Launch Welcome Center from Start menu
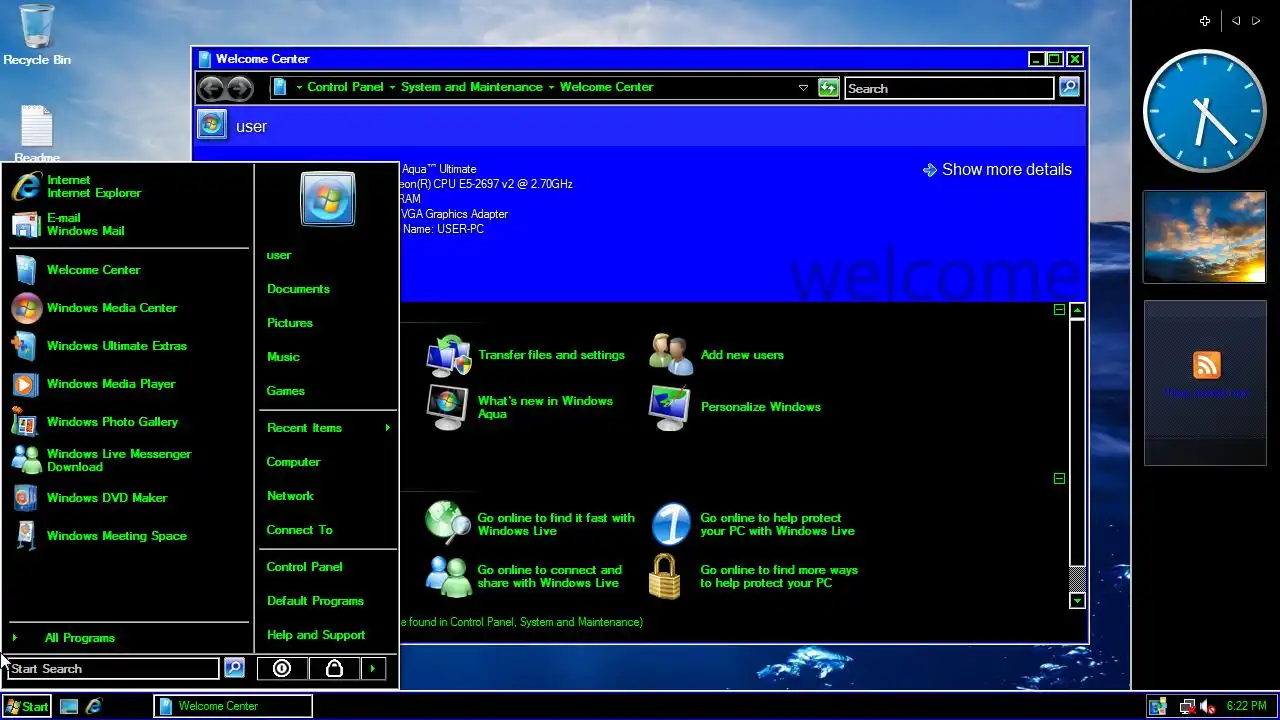 [126, 270]
